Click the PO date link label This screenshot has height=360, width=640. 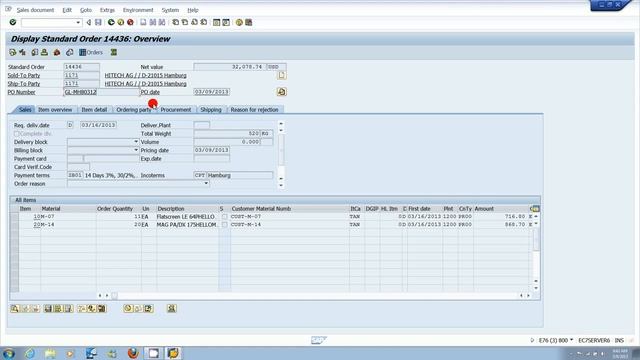click(x=150, y=92)
